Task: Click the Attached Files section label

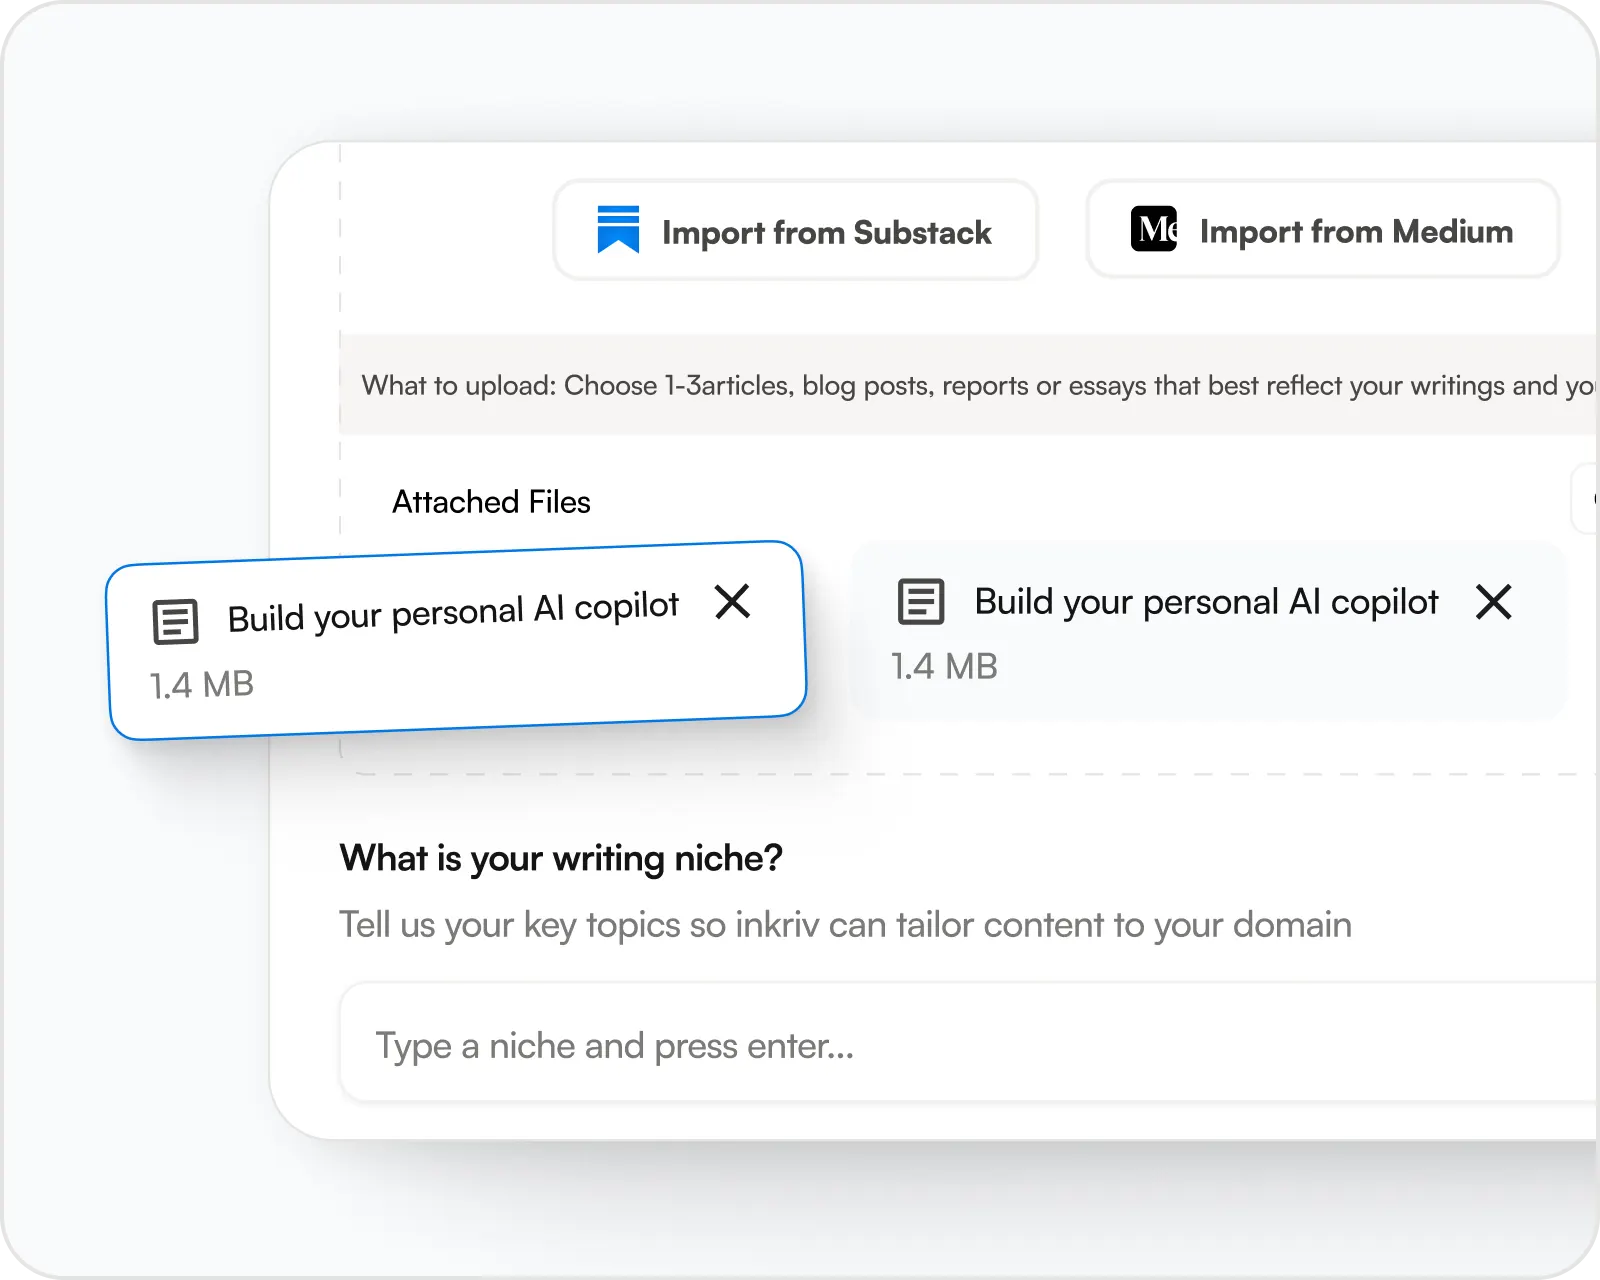Action: click(x=491, y=502)
